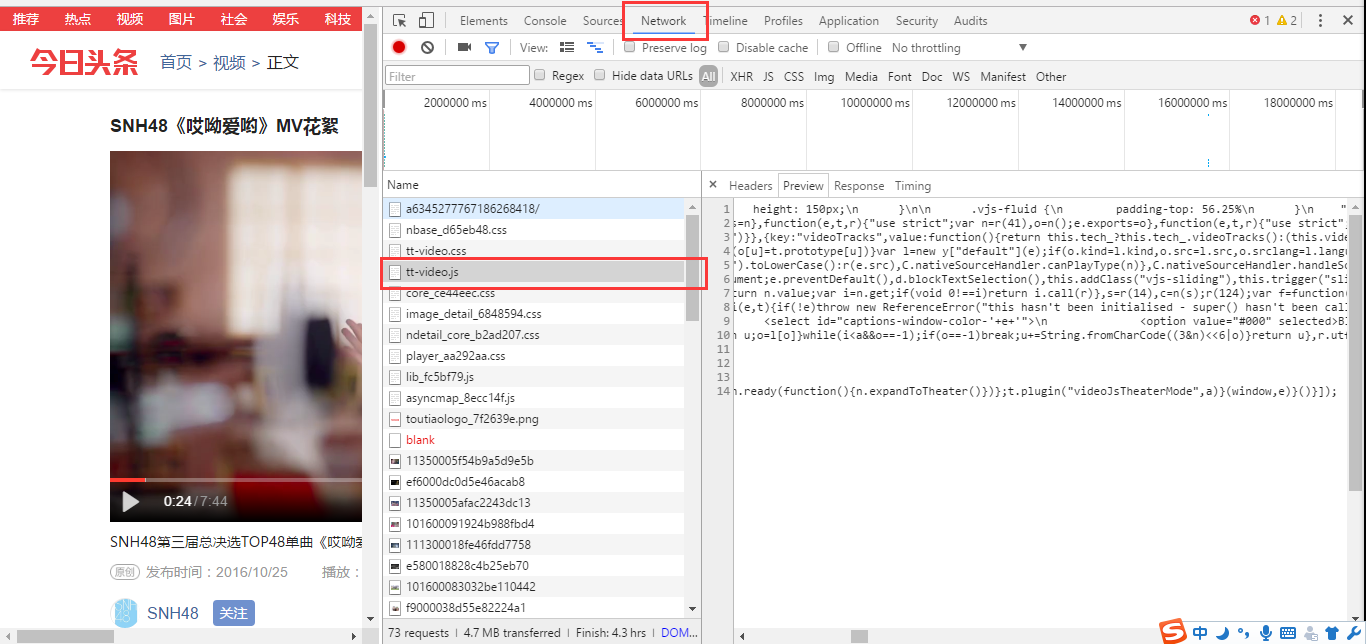Open the Sources panel
This screenshot has height=644, width=1366.
pos(601,20)
